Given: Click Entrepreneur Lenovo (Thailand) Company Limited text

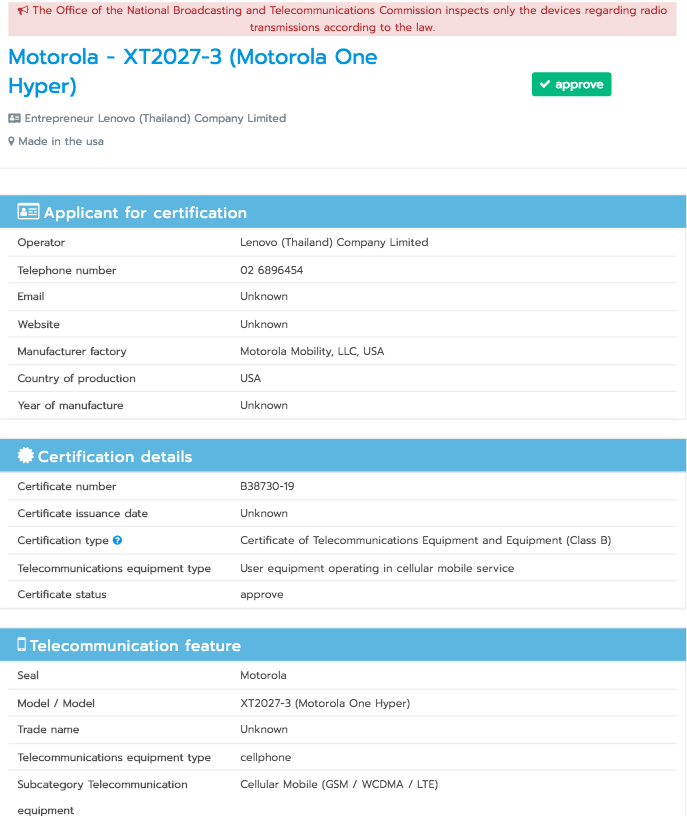Looking at the screenshot, I should [155, 118].
